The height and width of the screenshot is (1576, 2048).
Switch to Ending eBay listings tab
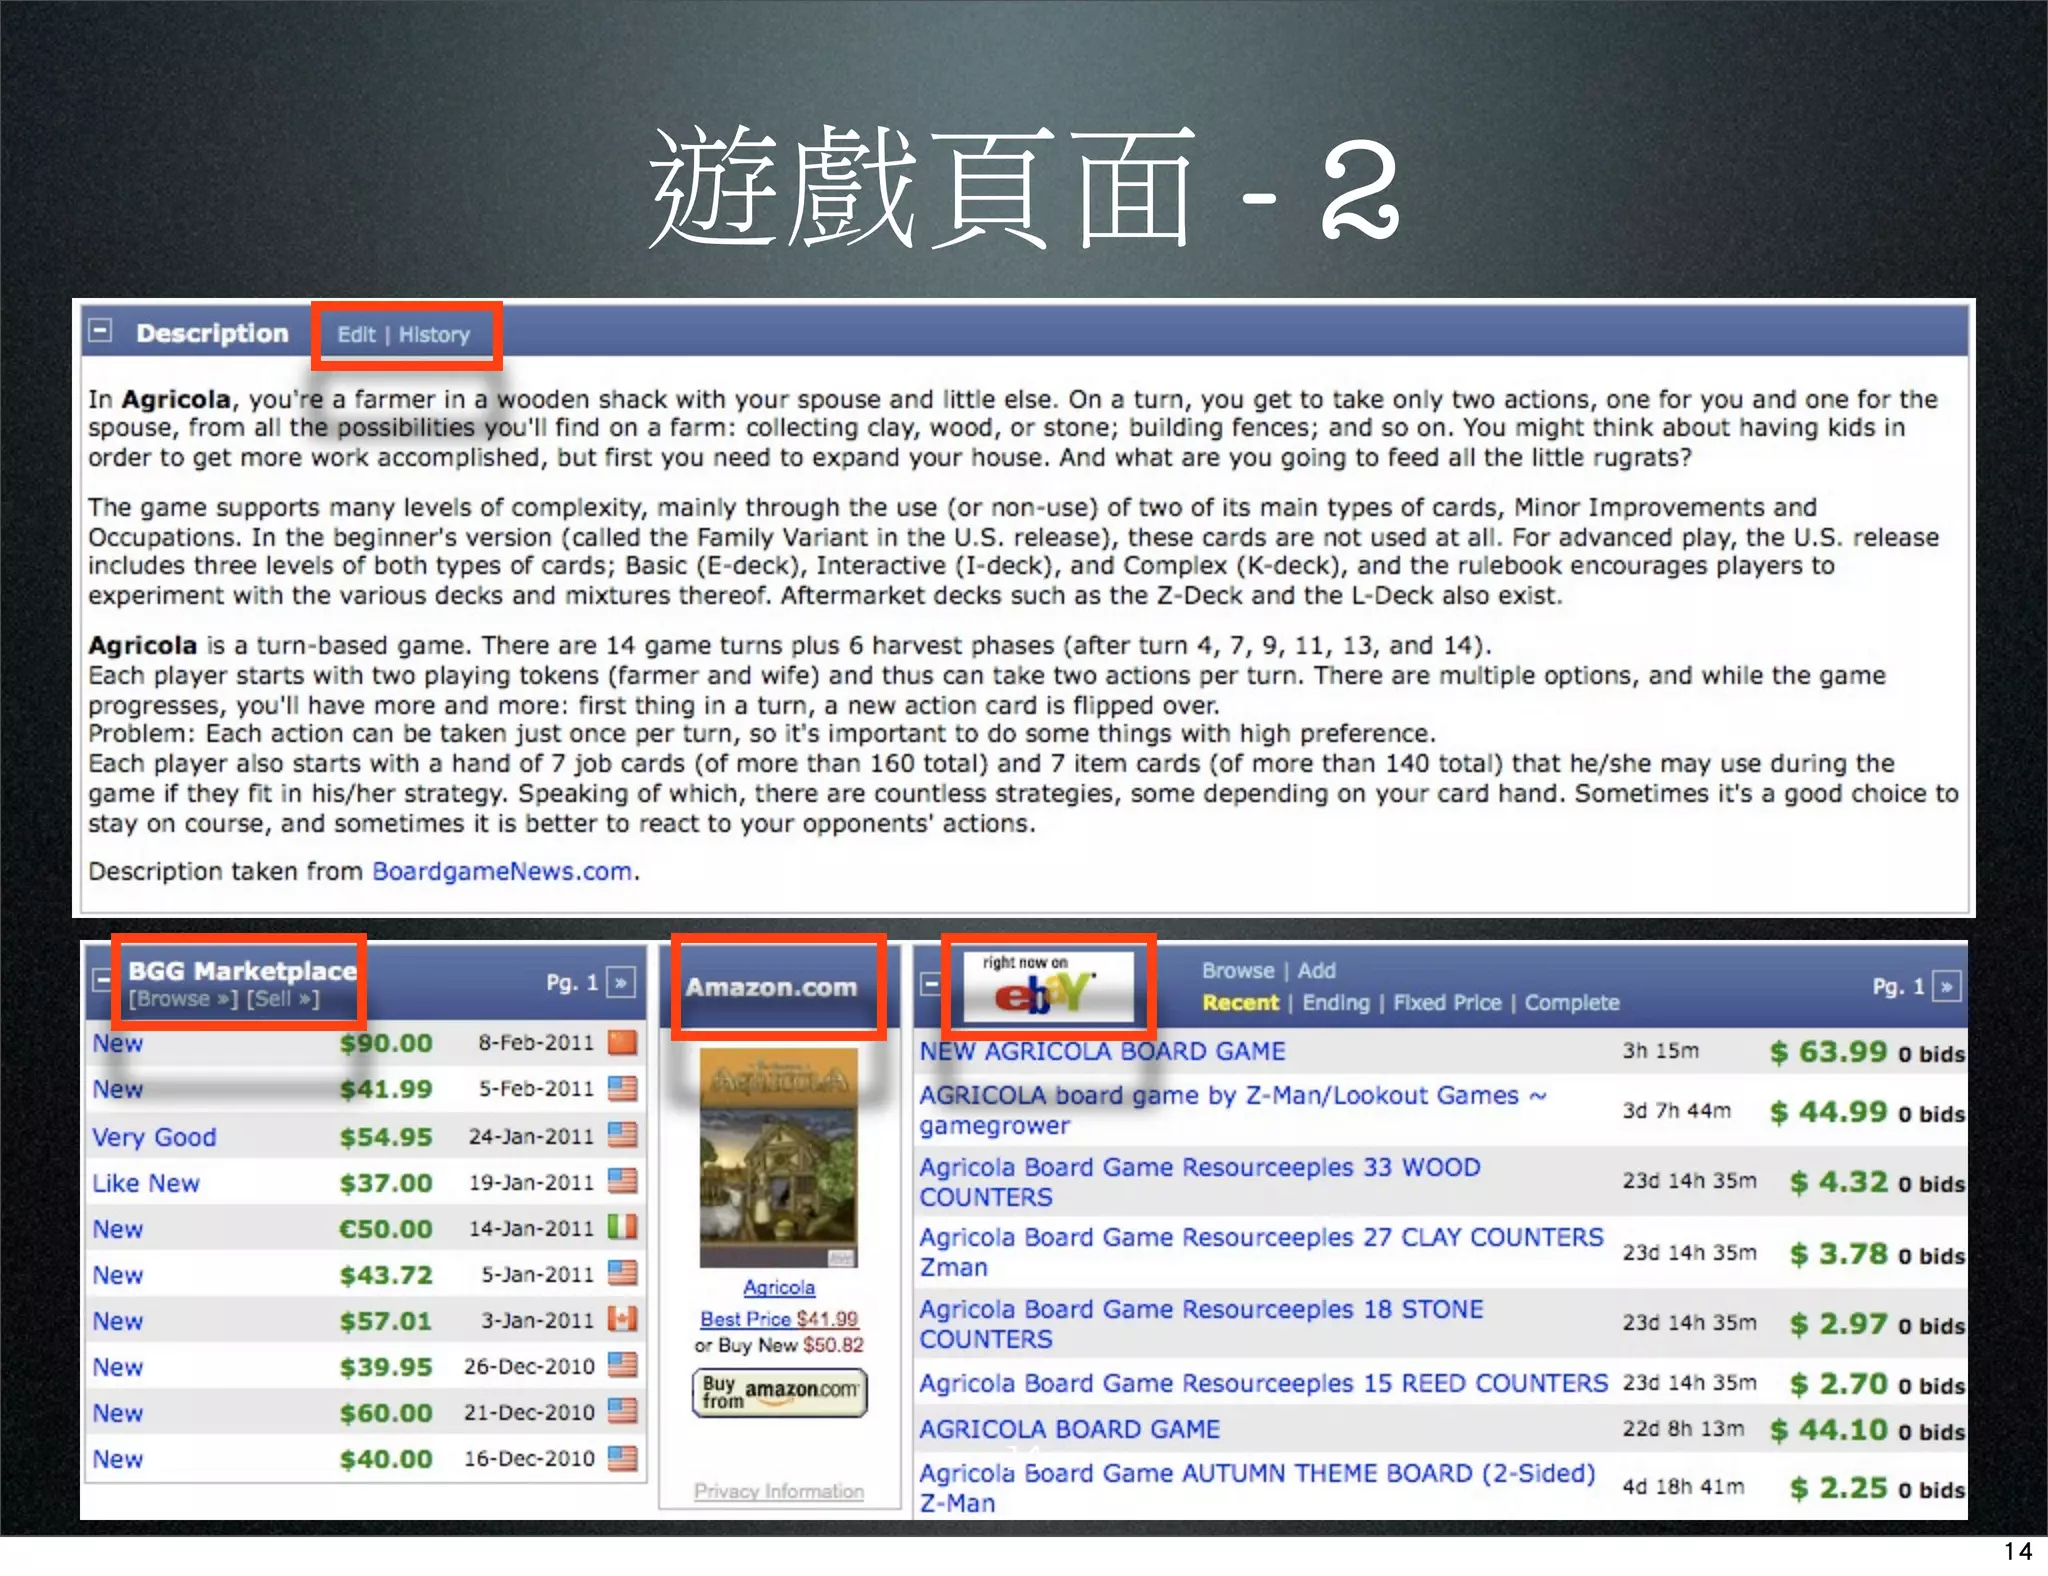(x=1335, y=1003)
